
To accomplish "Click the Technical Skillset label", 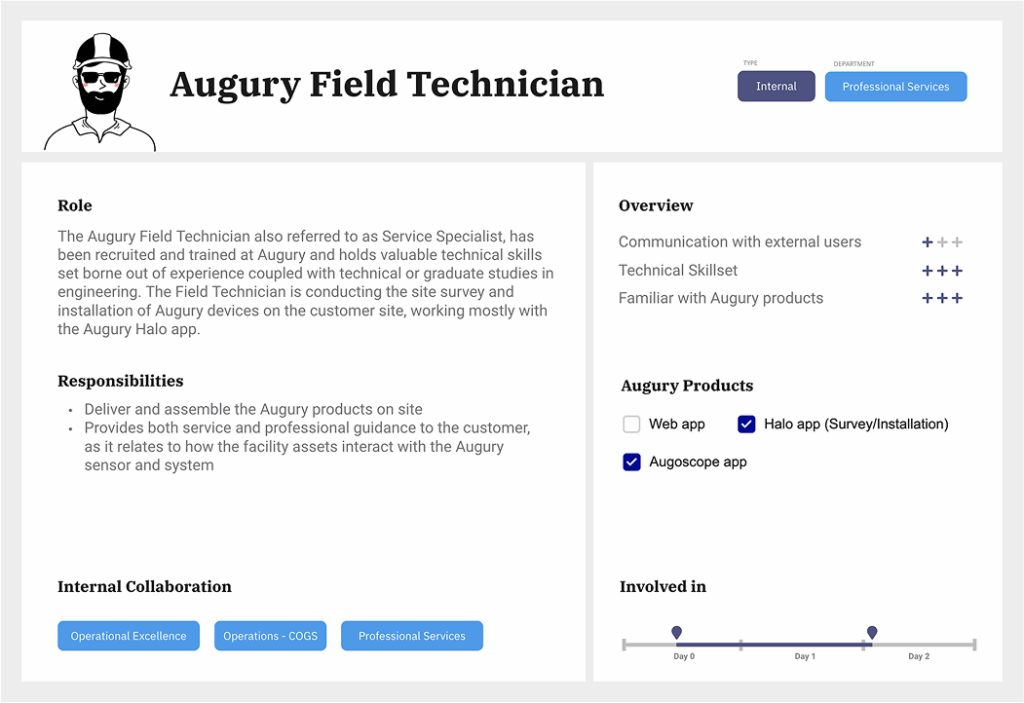I will (x=678, y=270).
